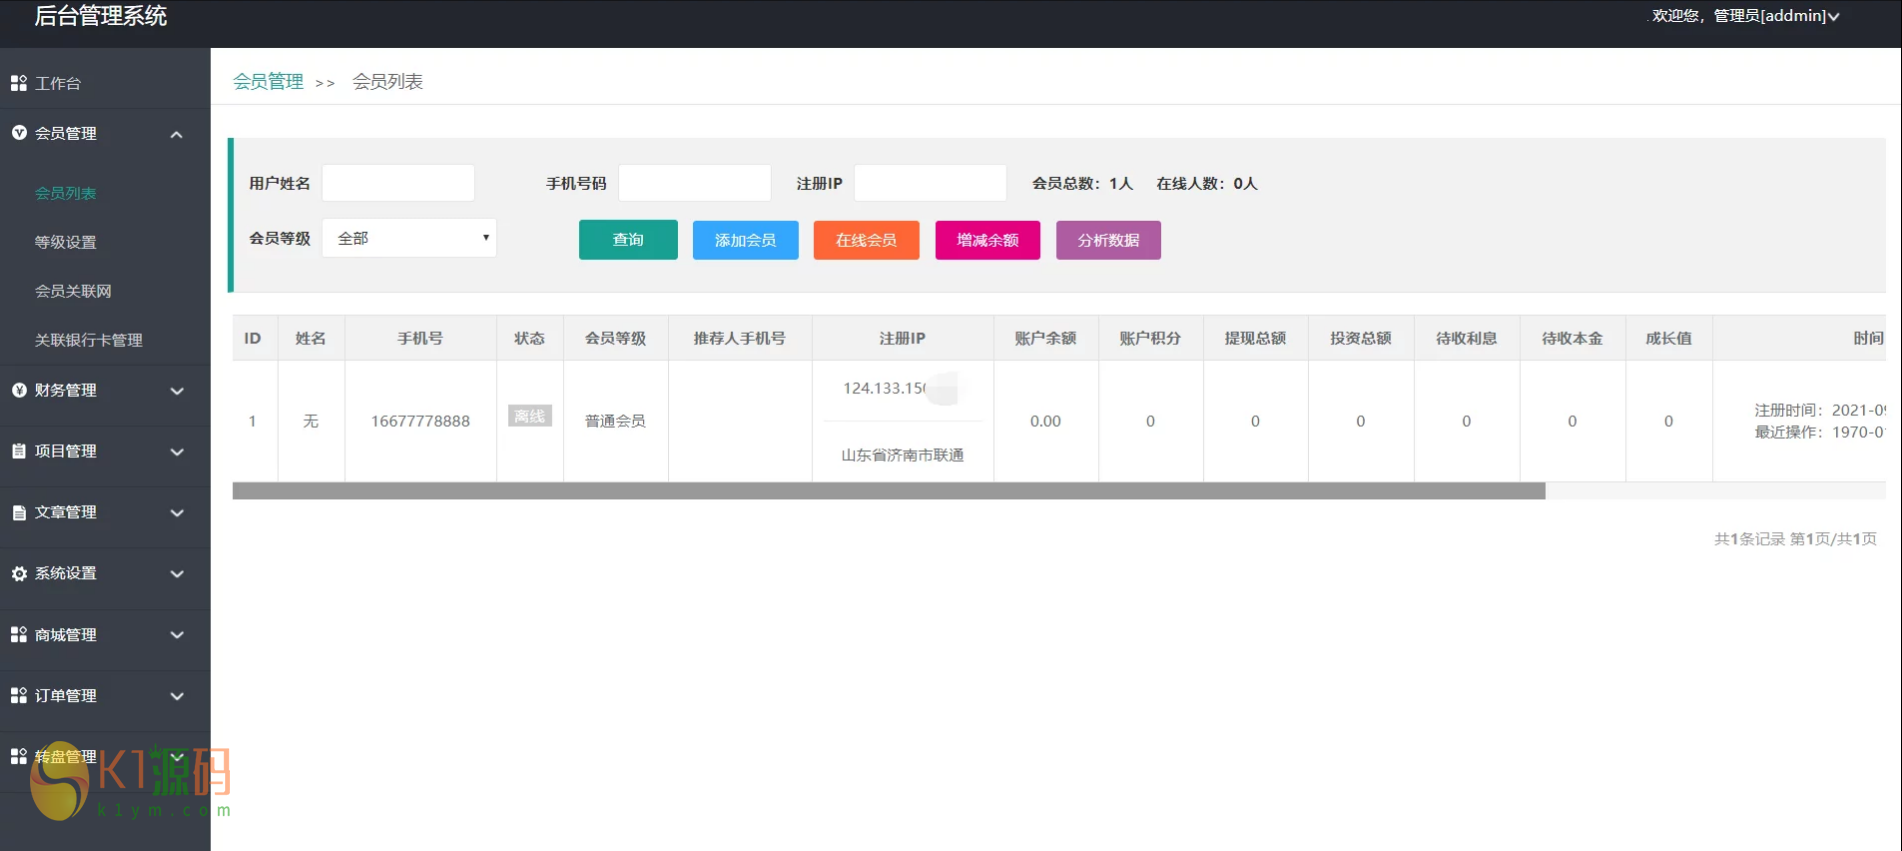
Task: Click the blue 添加会员 button
Action: point(745,240)
